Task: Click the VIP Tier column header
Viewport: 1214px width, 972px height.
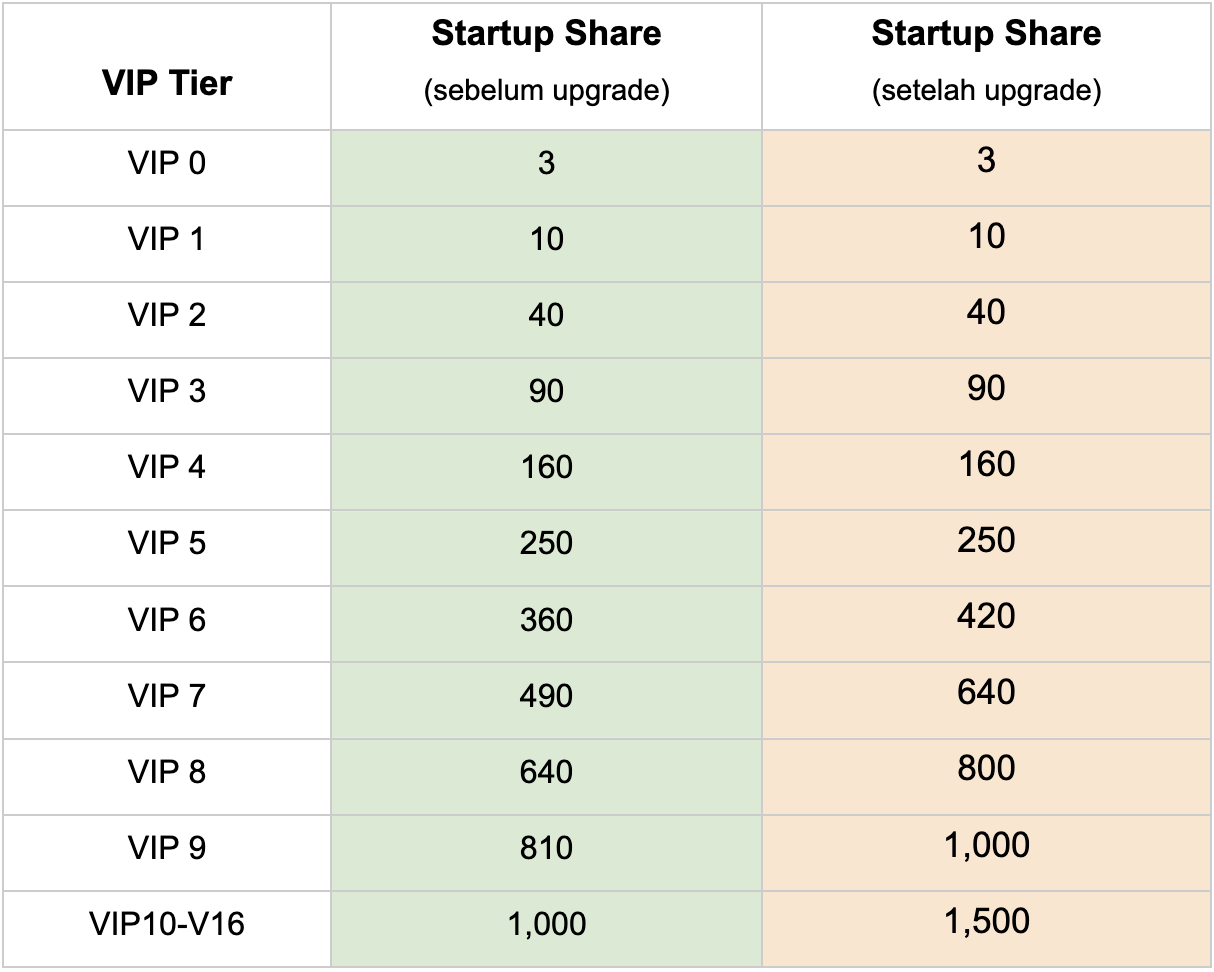Action: (x=167, y=83)
